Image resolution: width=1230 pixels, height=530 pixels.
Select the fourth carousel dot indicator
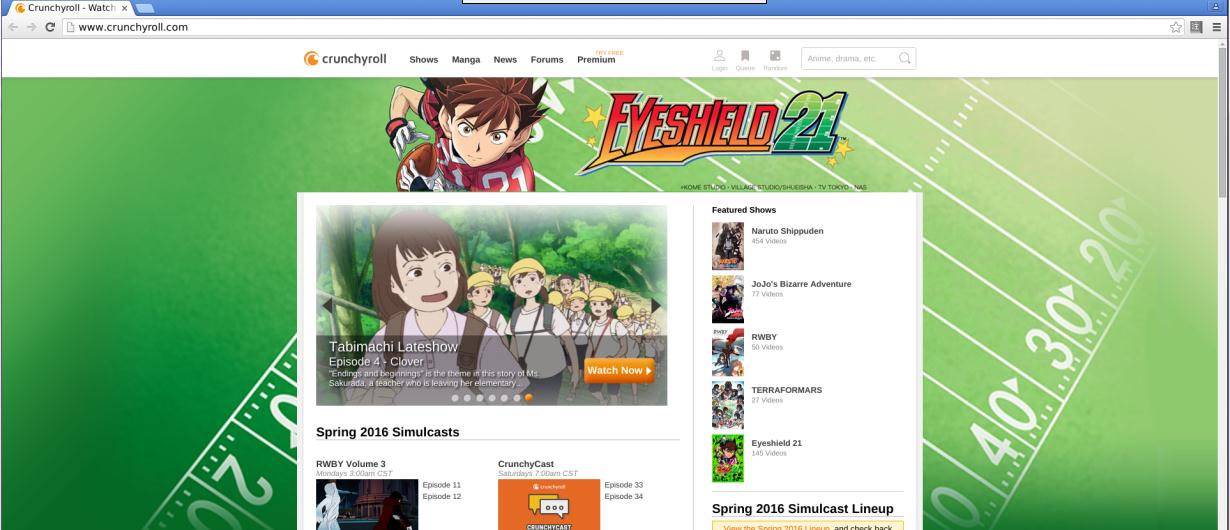point(492,397)
